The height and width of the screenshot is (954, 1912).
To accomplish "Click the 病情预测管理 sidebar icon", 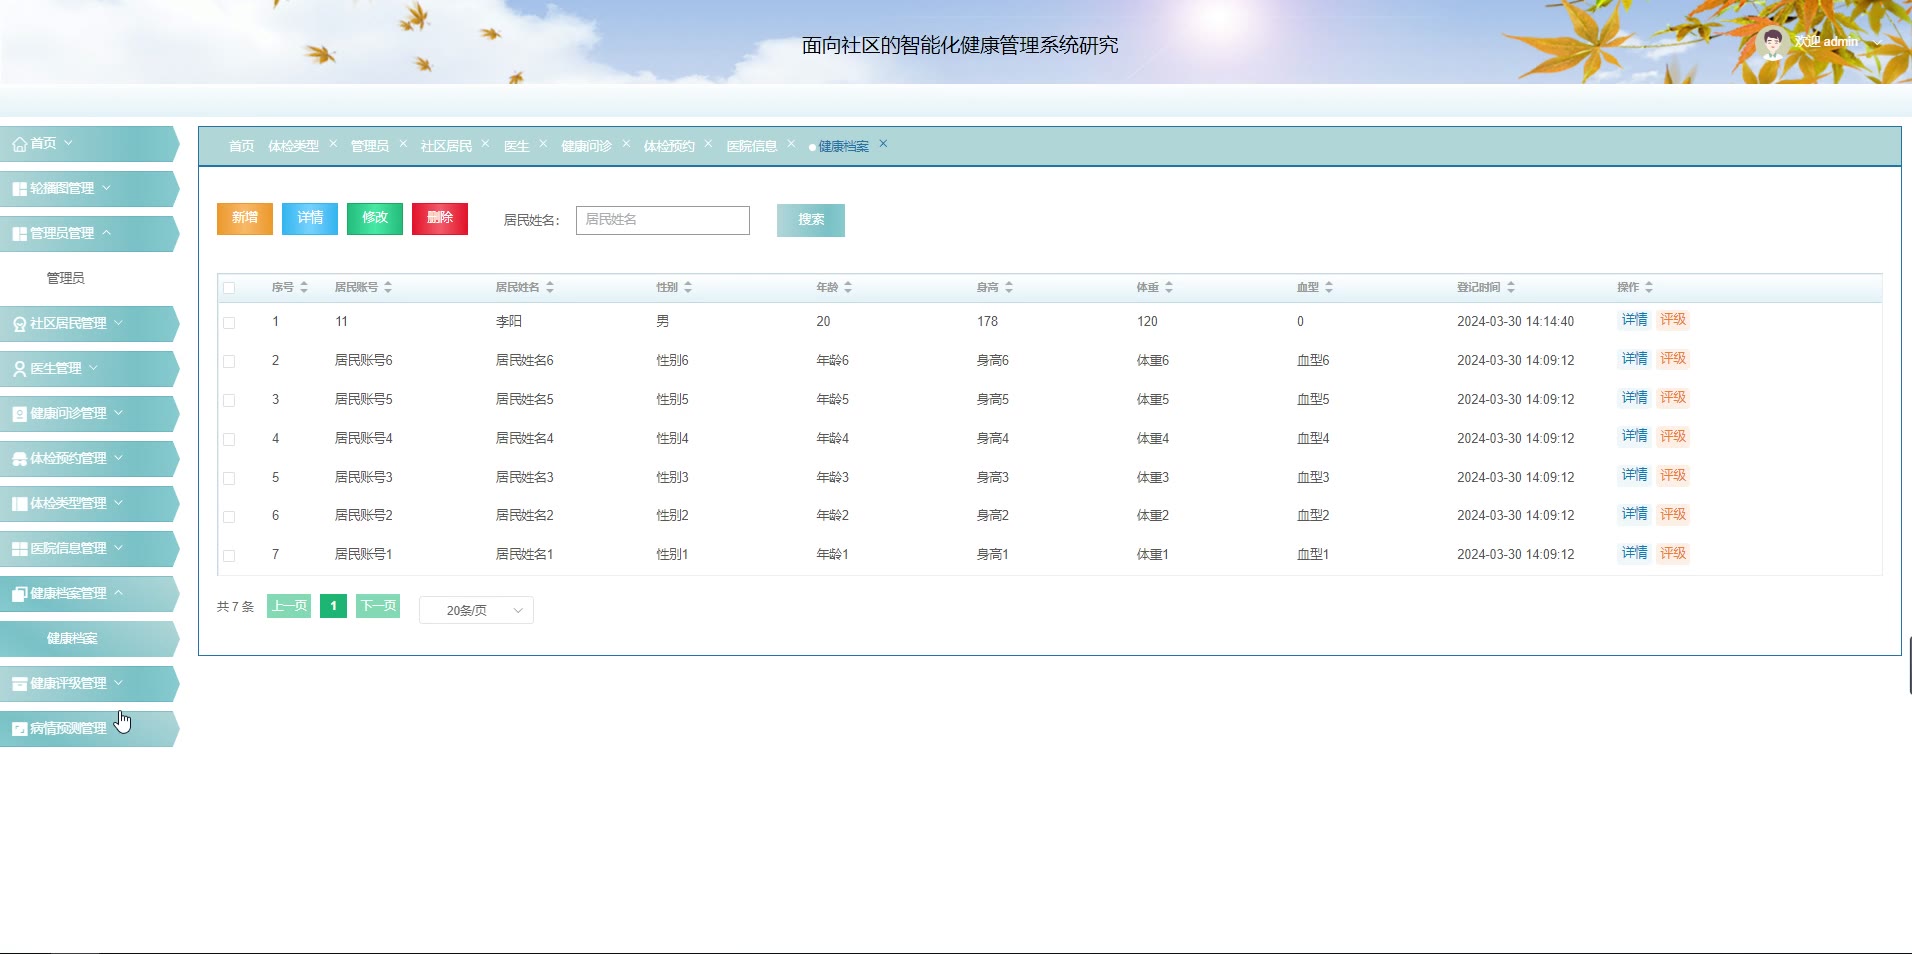I will tap(19, 729).
